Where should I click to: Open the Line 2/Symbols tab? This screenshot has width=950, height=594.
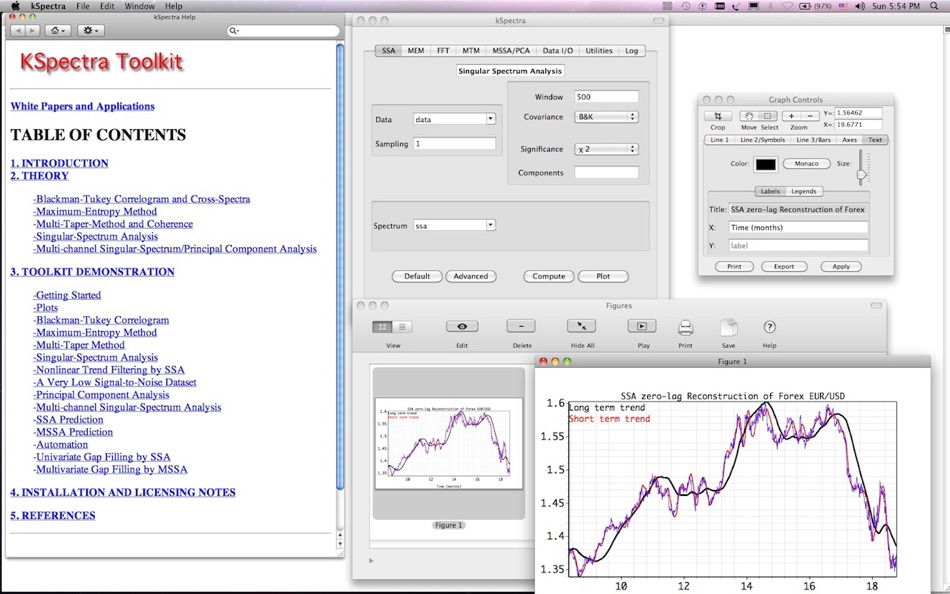tap(762, 140)
